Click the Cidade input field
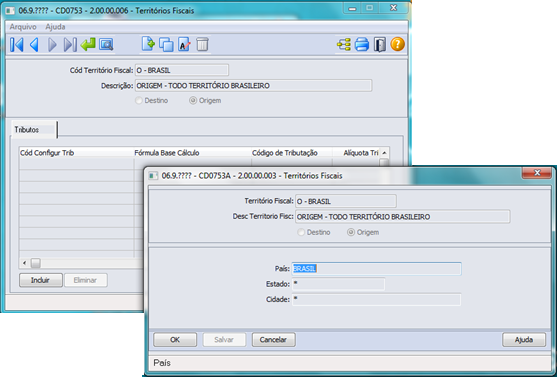This screenshot has width=557, height=377. coord(377,300)
